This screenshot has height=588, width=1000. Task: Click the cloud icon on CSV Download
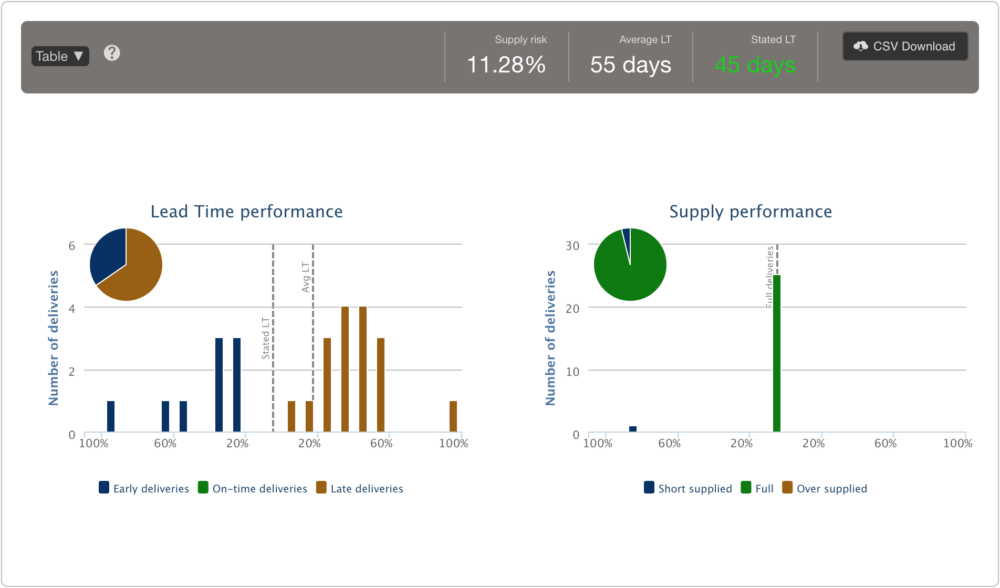[861, 46]
